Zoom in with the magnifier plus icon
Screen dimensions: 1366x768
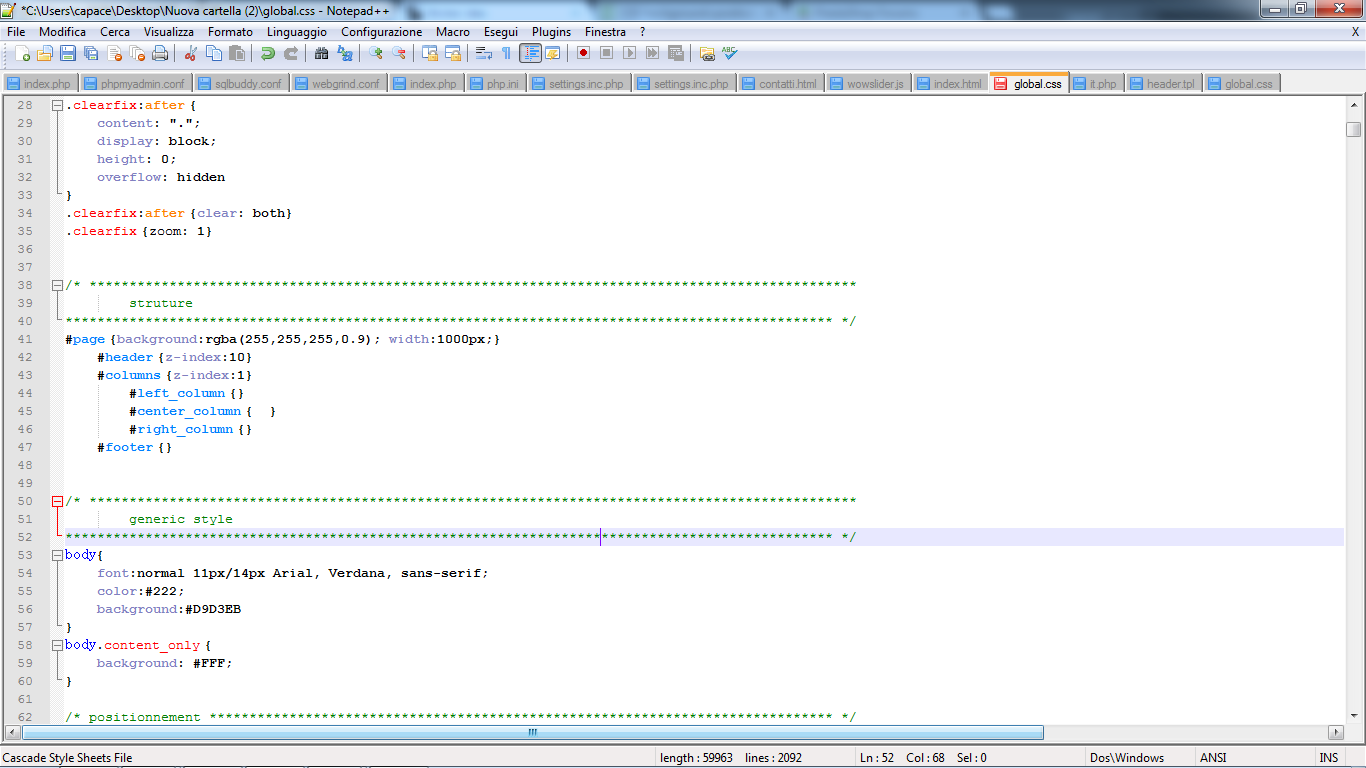(376, 54)
